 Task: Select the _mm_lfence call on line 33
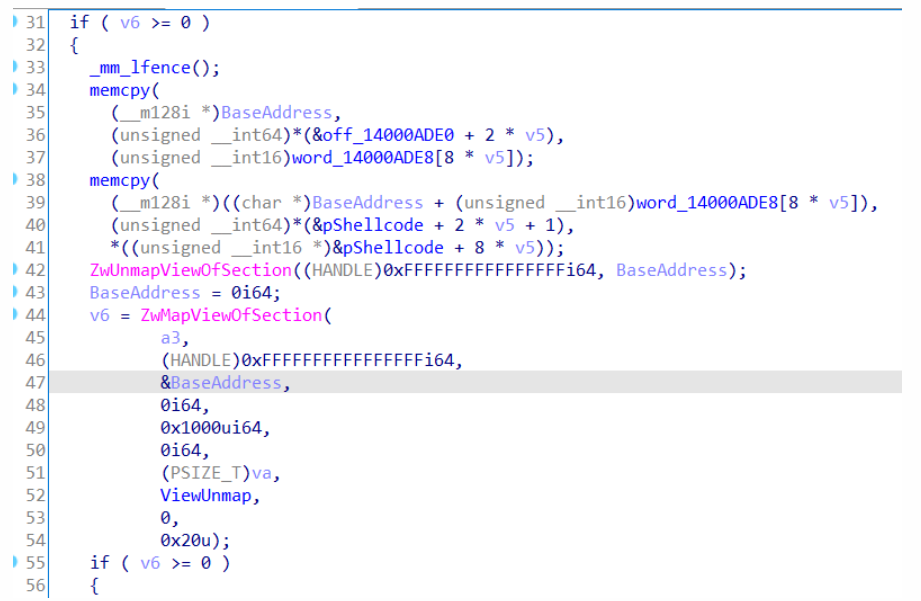140,68
